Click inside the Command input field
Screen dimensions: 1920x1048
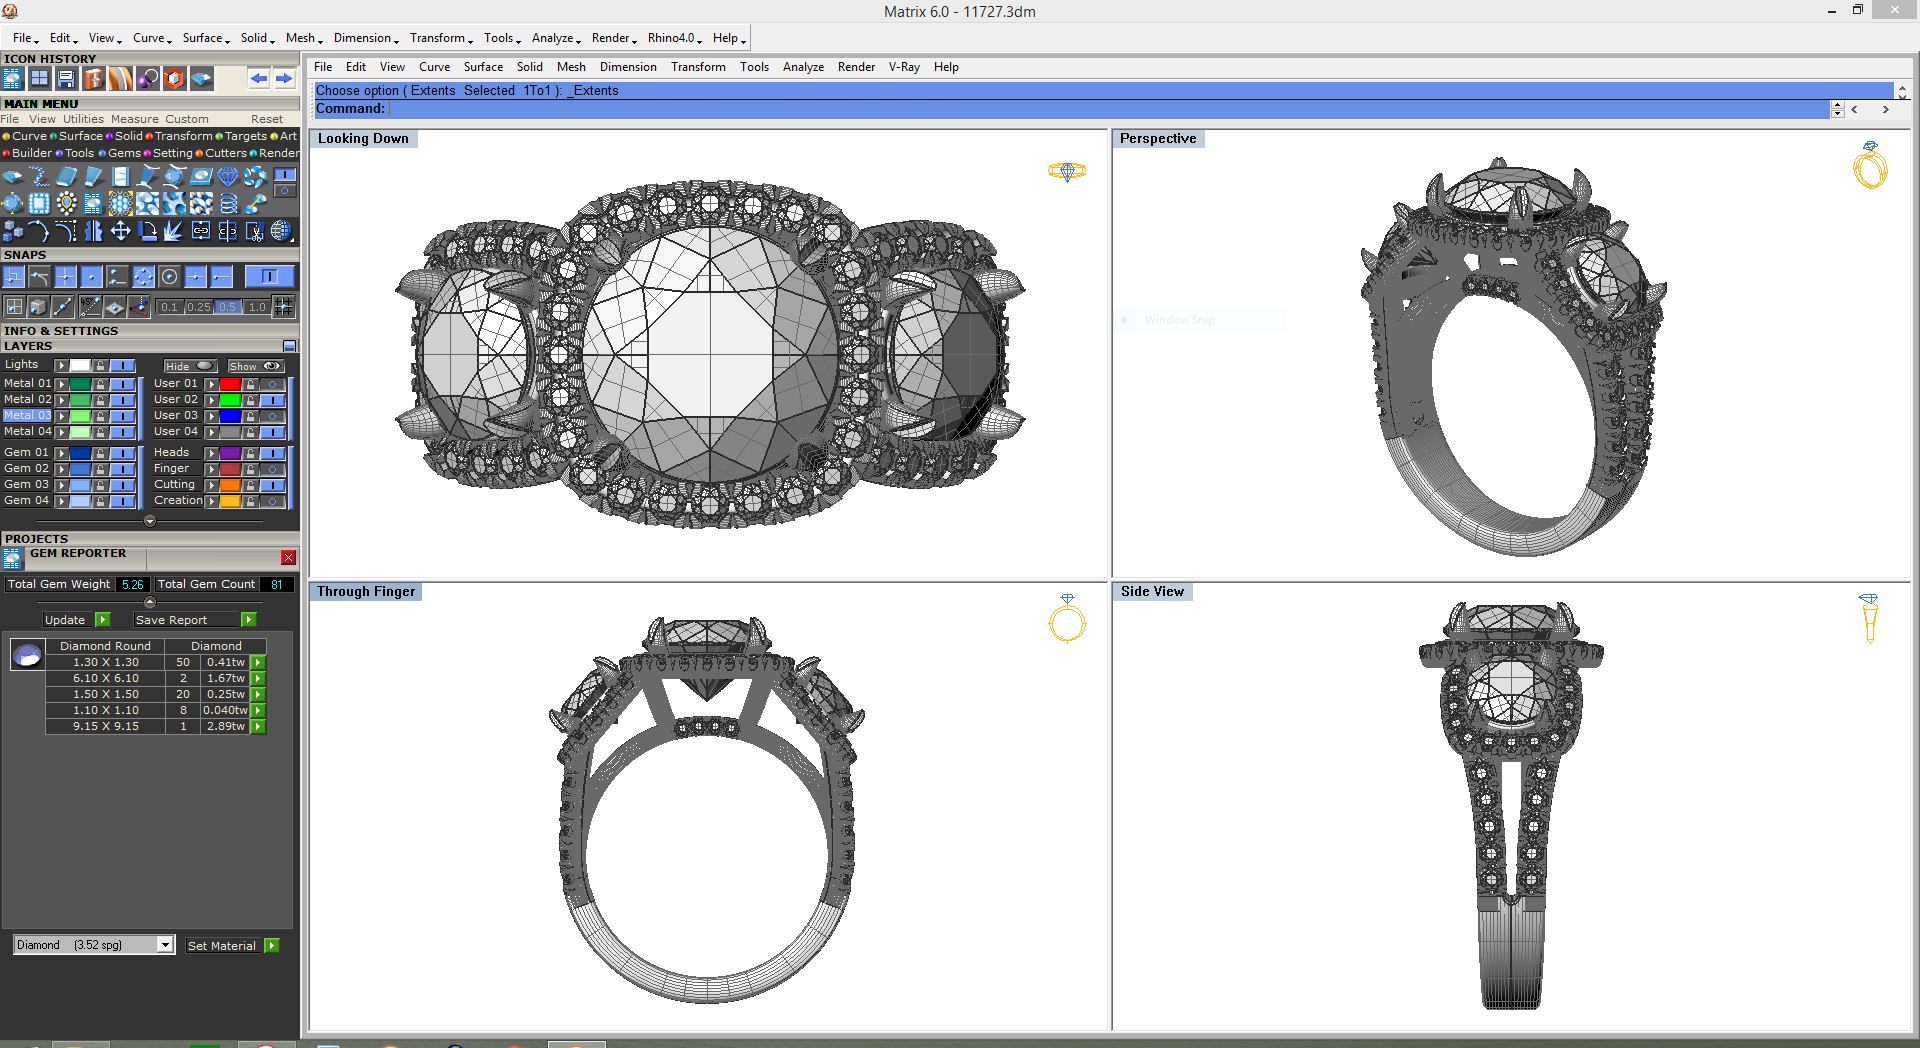(600, 108)
